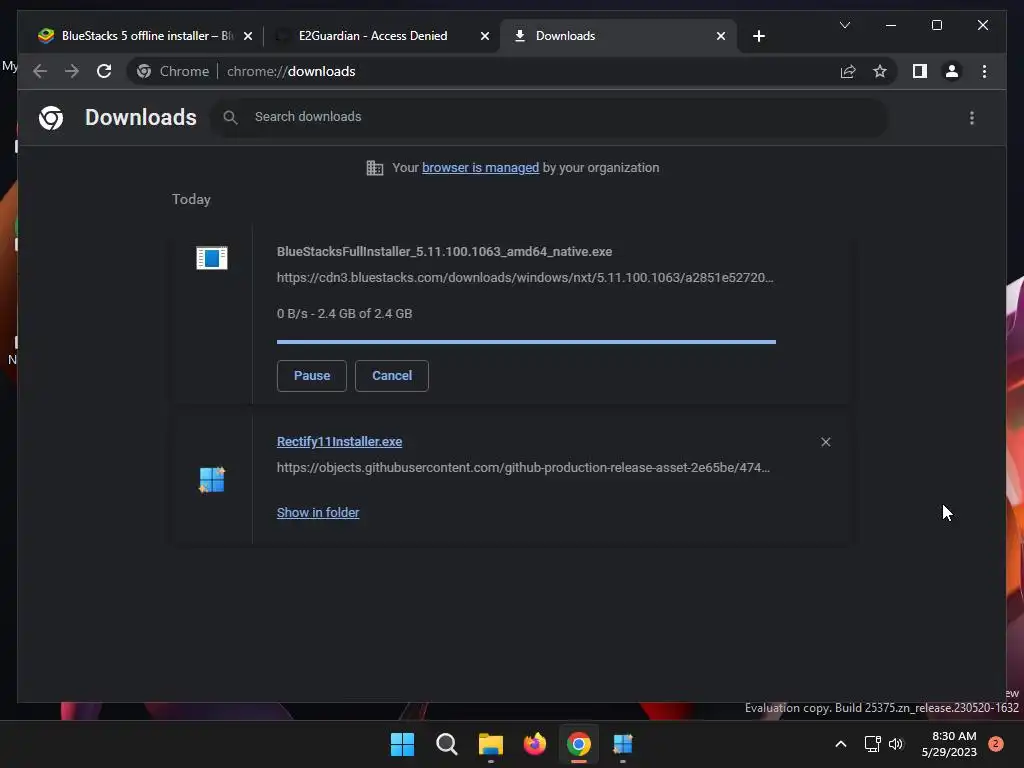Switch to E2Guardian - Access Denied tab

click(x=382, y=36)
